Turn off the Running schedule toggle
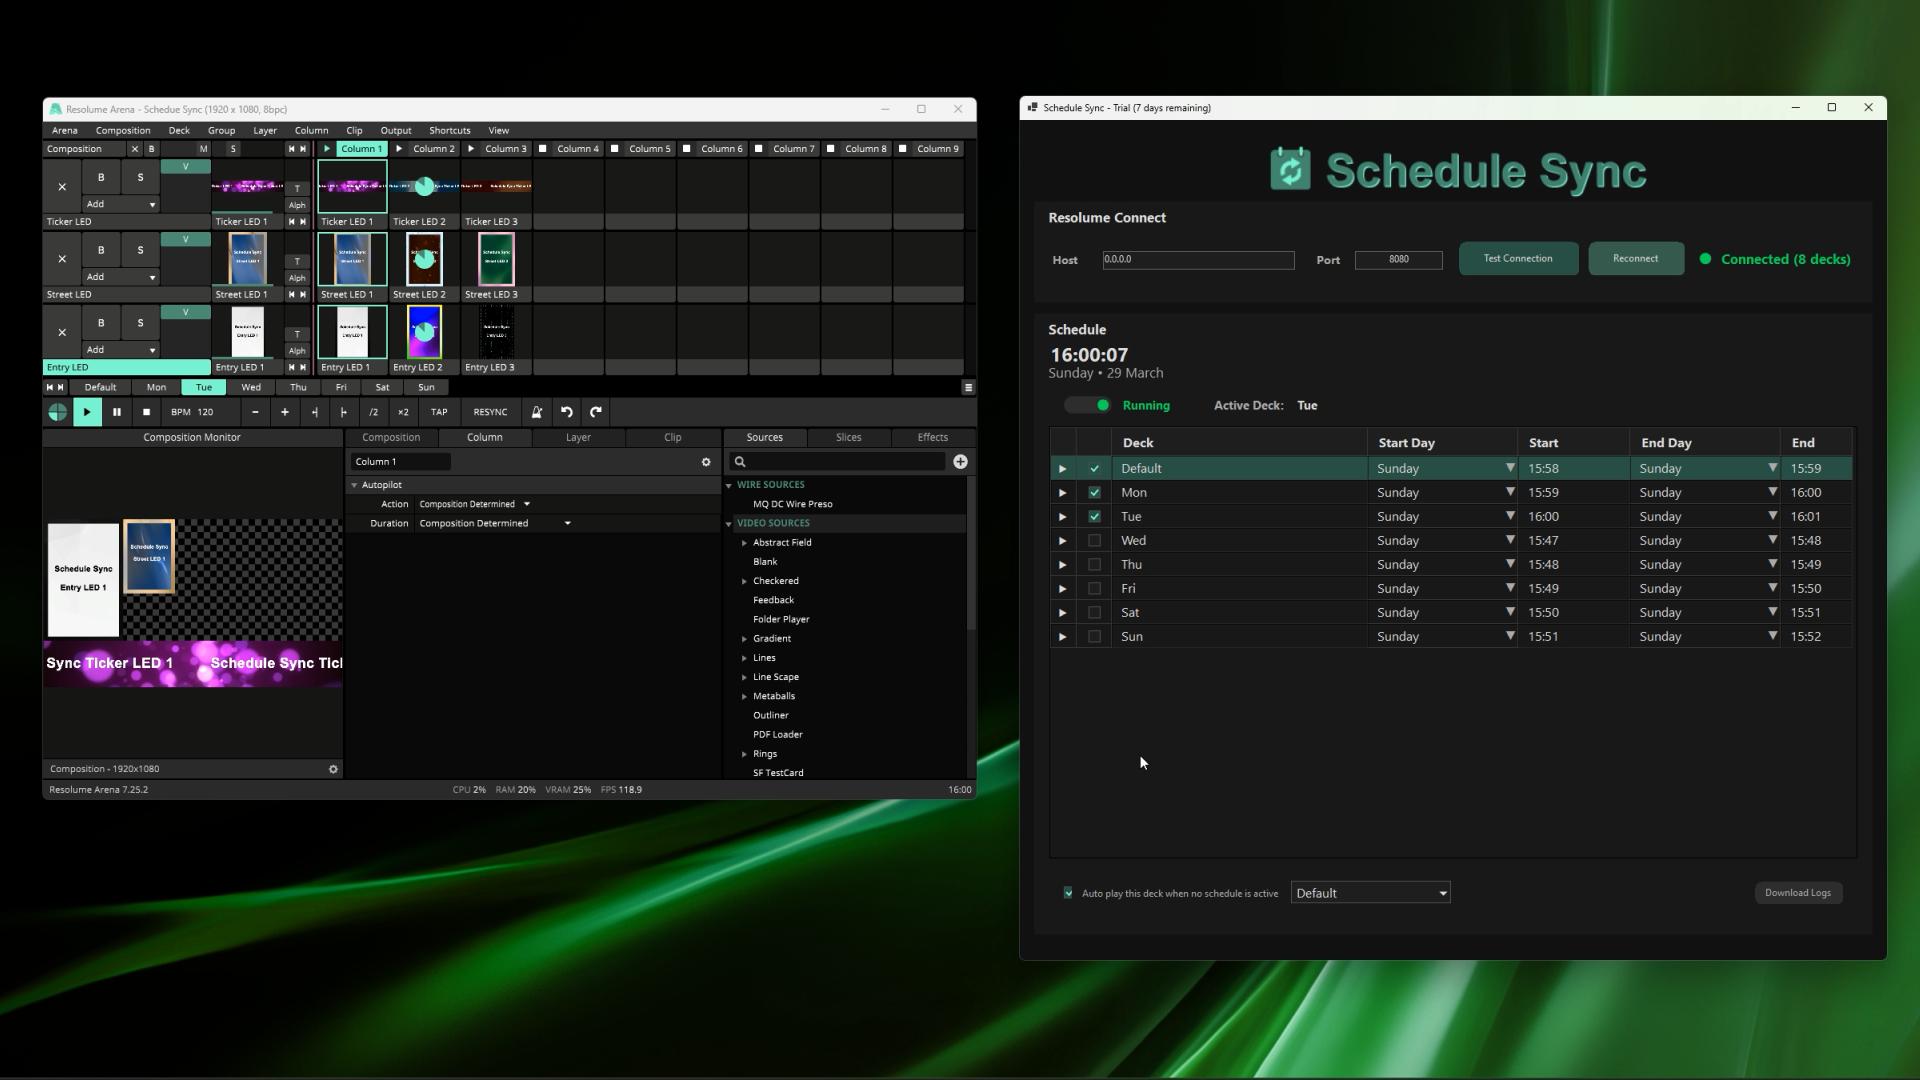This screenshot has width=1920, height=1080. 1087,405
